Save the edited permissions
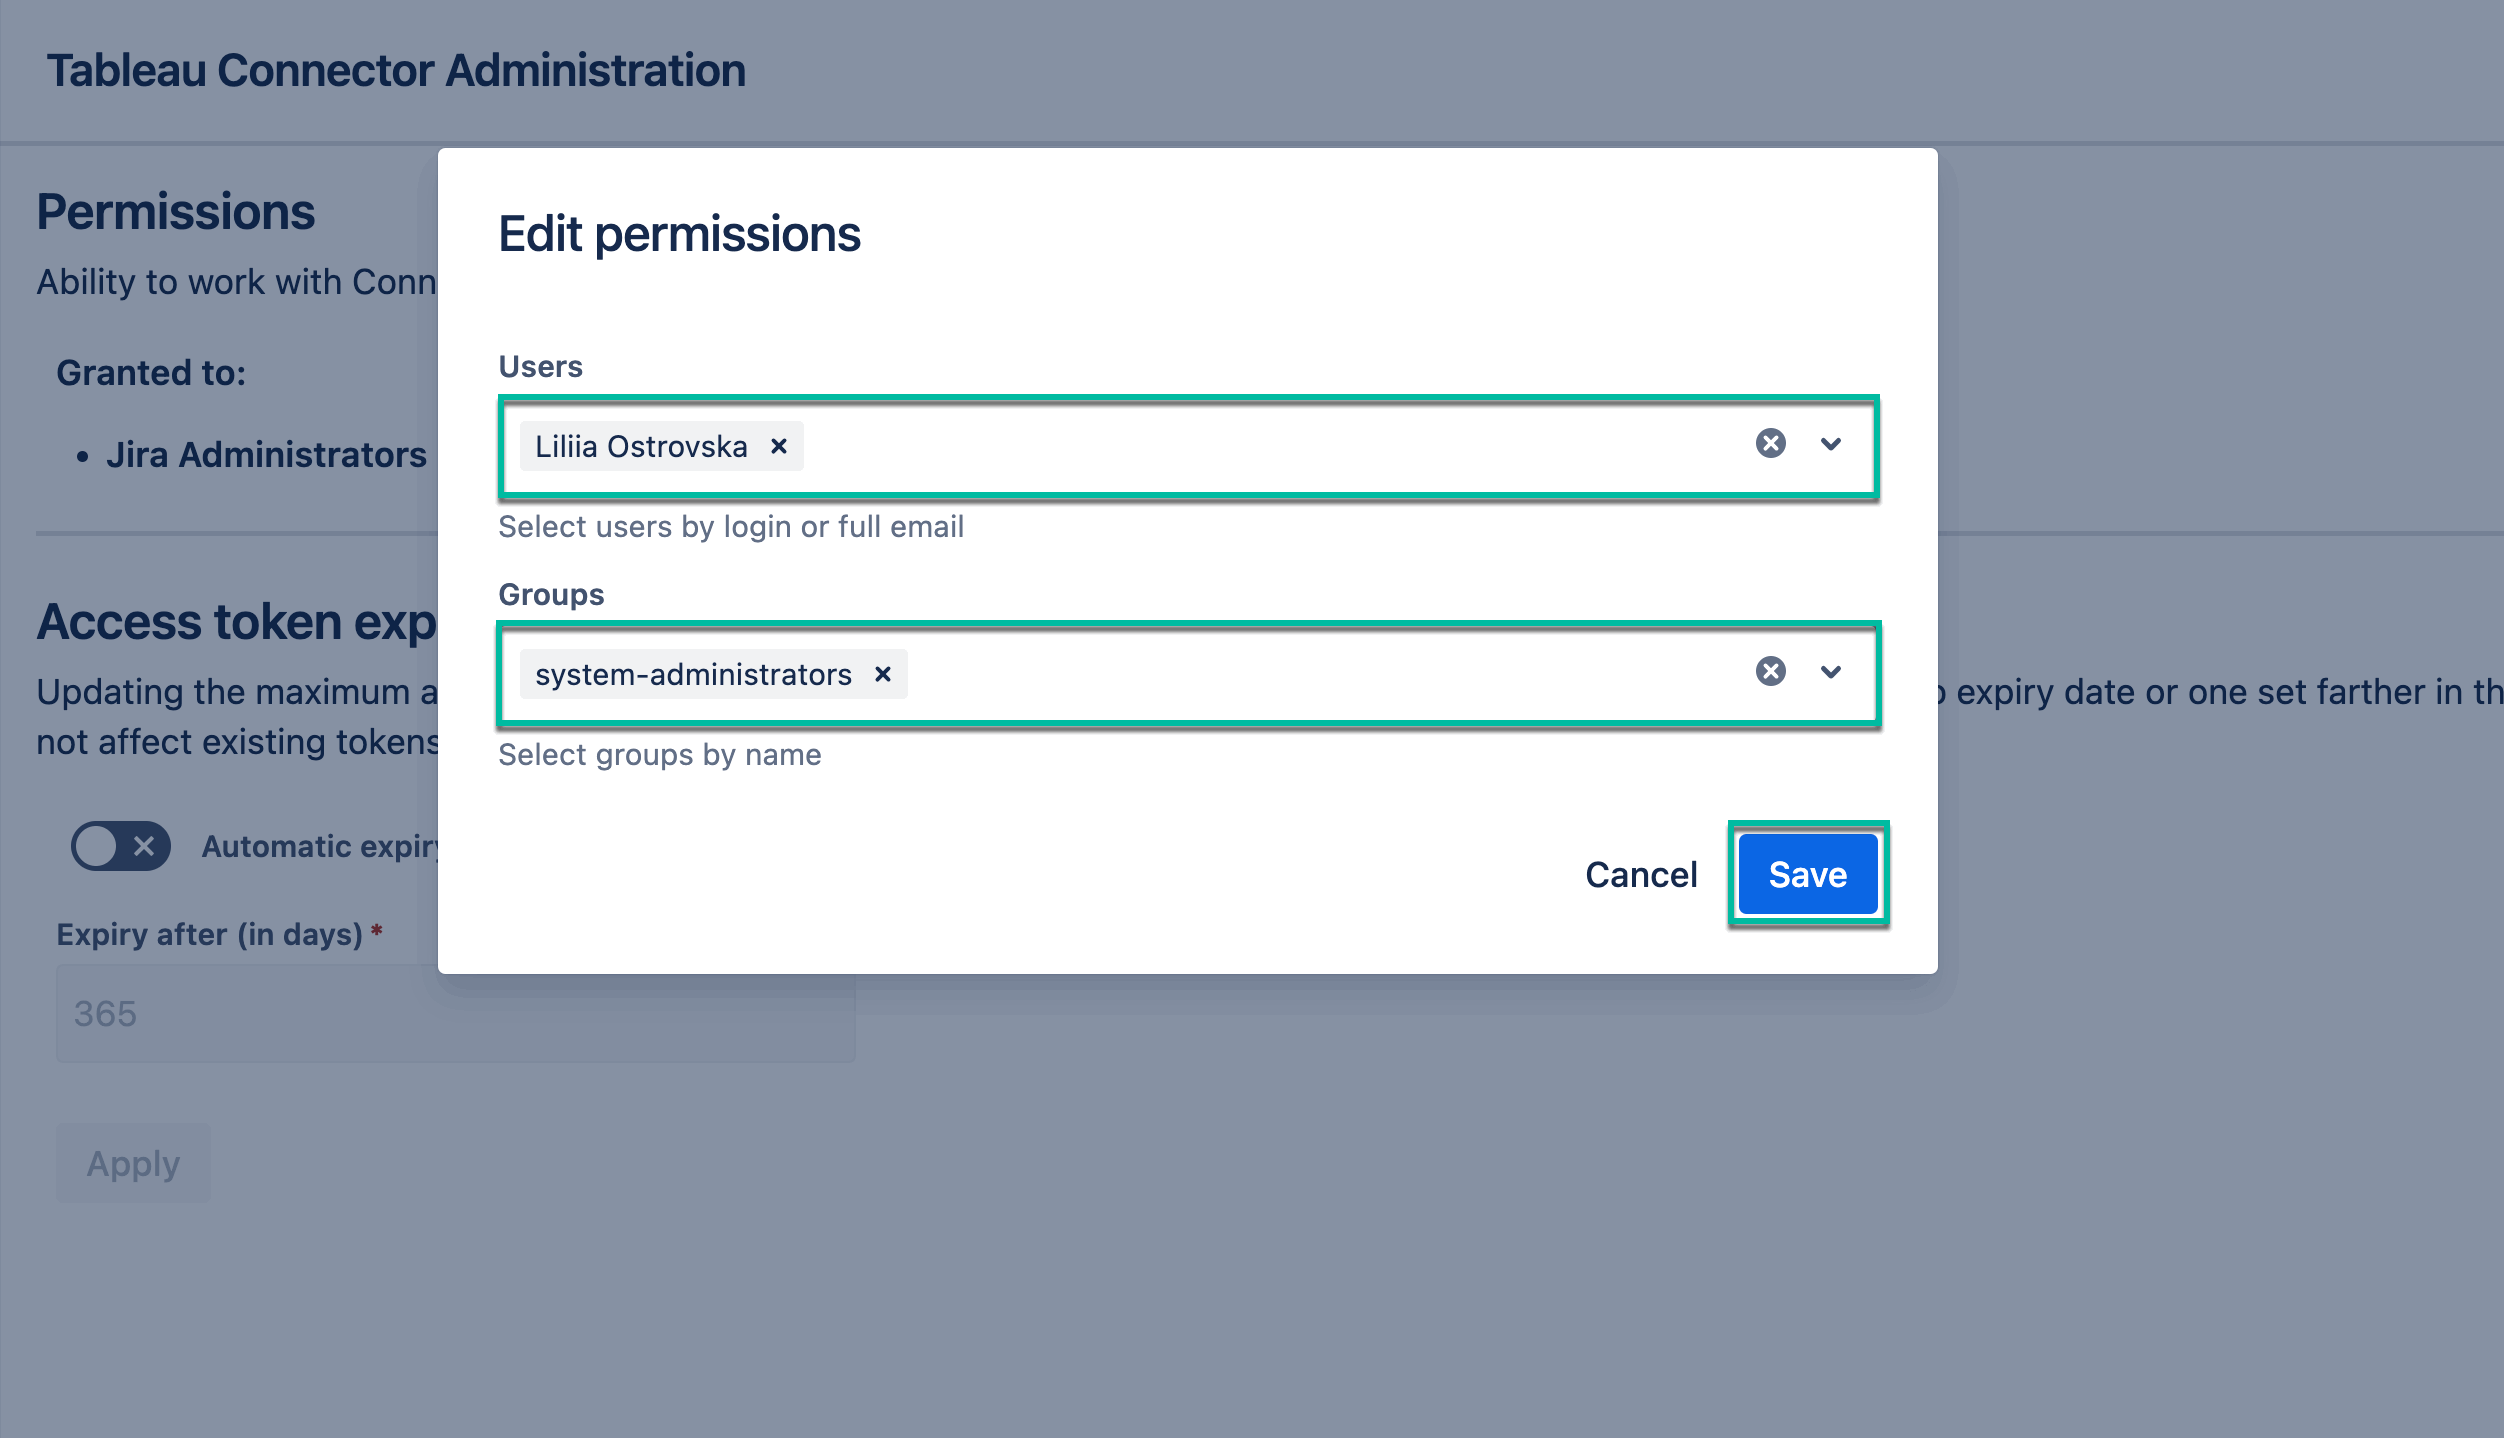The image size is (2504, 1438). [1806, 873]
